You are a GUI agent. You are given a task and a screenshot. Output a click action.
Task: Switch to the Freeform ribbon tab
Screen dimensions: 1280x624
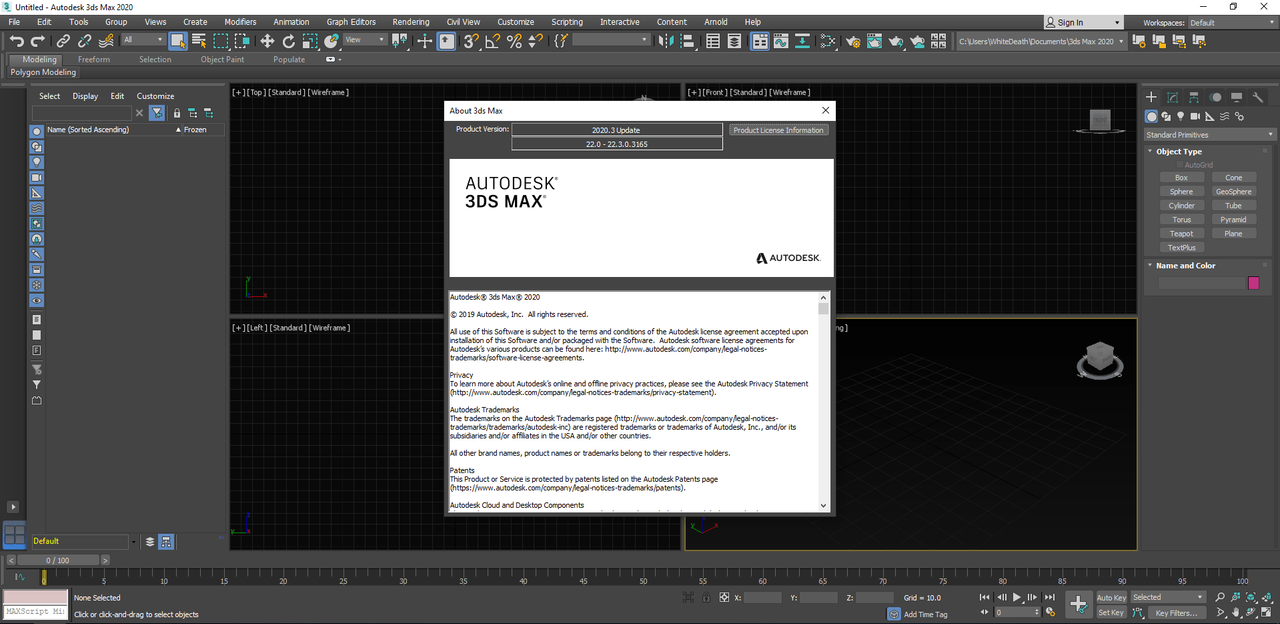coord(94,59)
